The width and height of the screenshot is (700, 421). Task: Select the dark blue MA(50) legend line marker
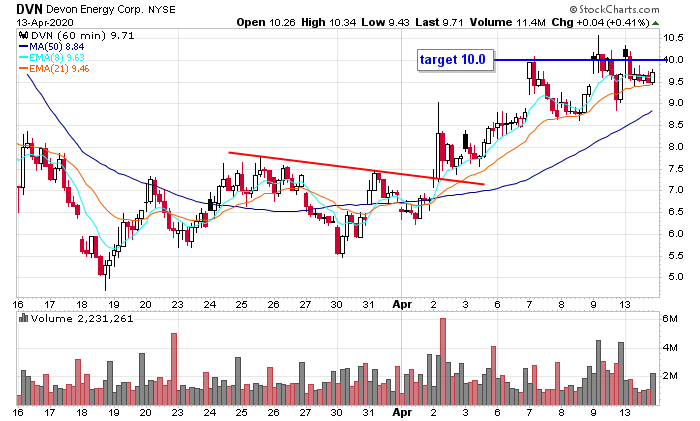click(x=23, y=46)
